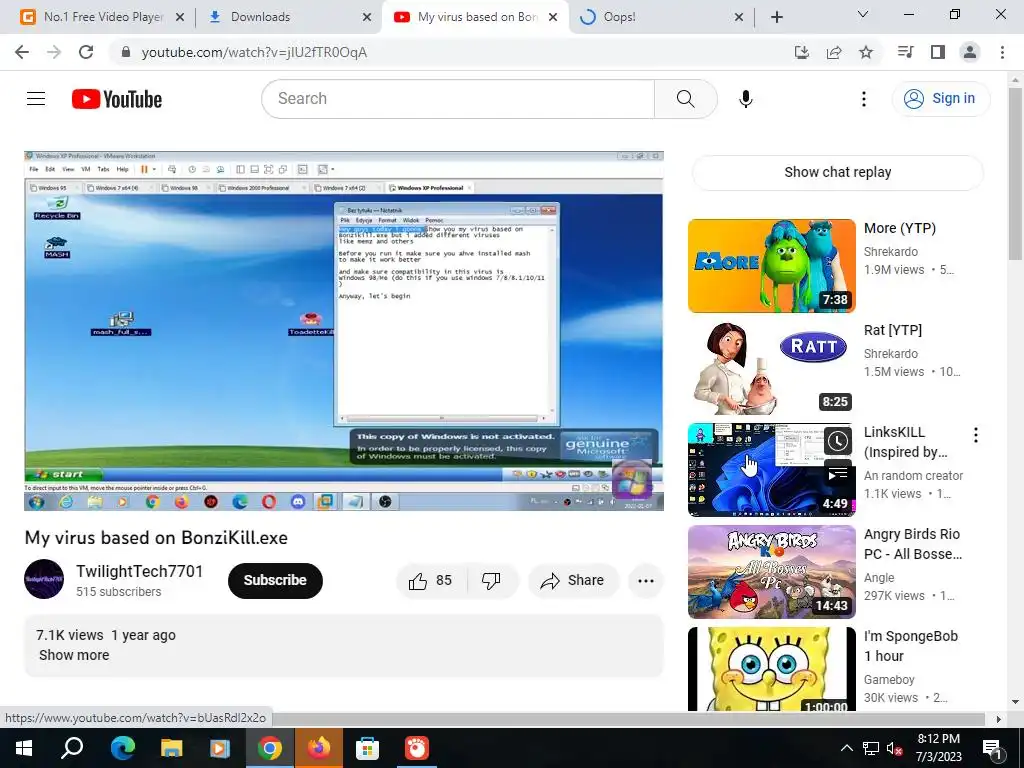Share this page from address bar
The width and height of the screenshot is (1024, 768).
834,52
